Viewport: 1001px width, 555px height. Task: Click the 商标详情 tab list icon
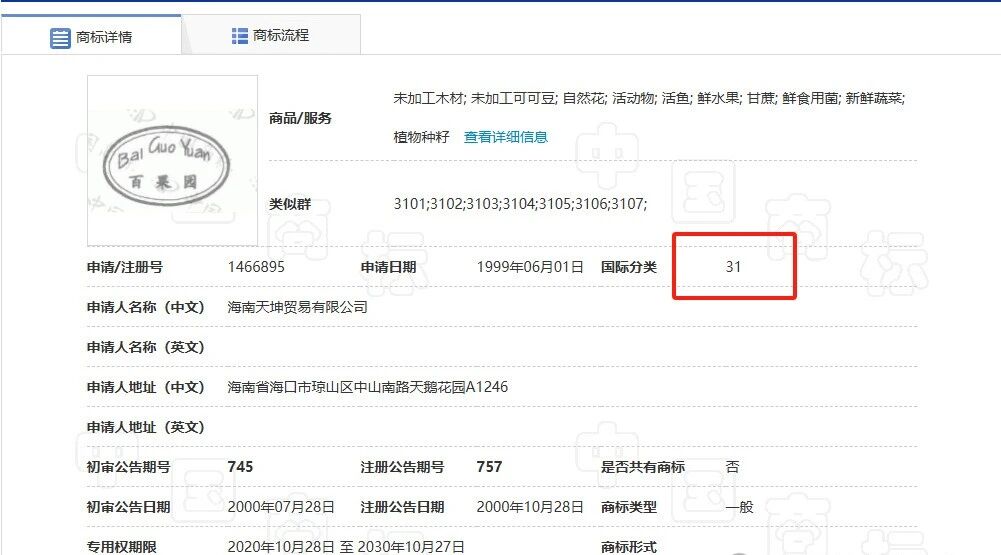(x=60, y=38)
